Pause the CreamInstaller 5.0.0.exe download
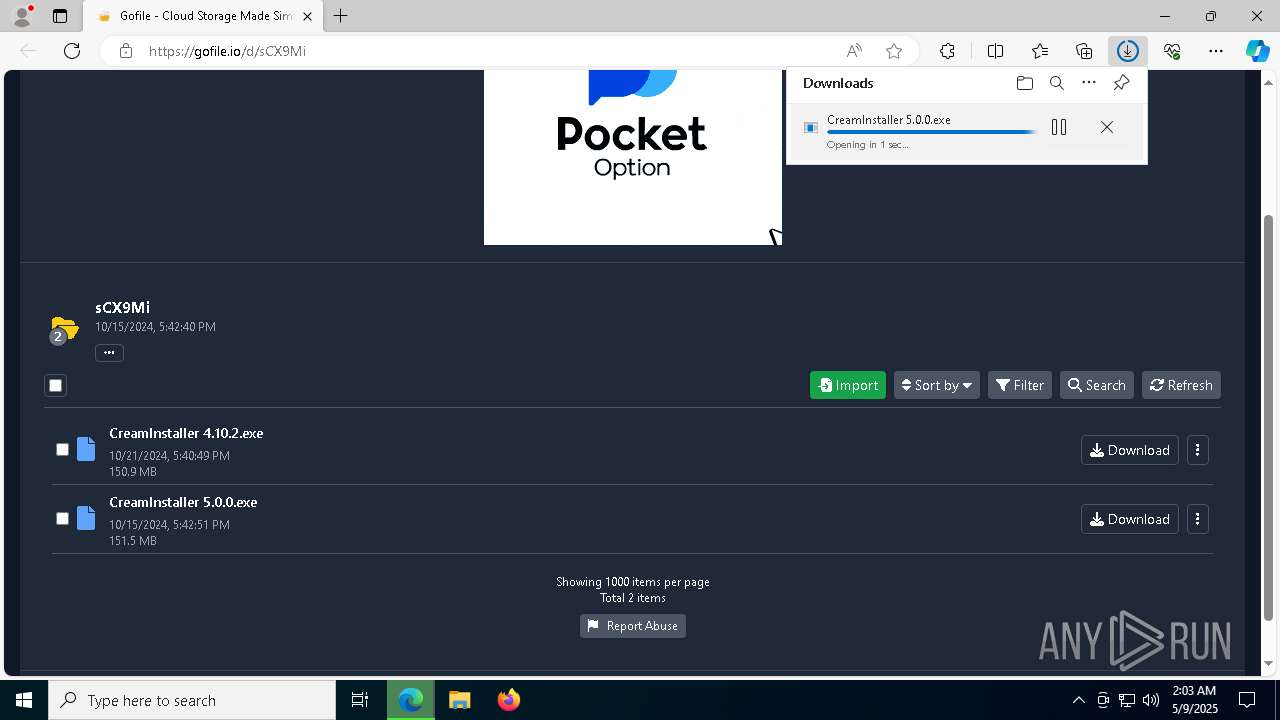 [1059, 127]
